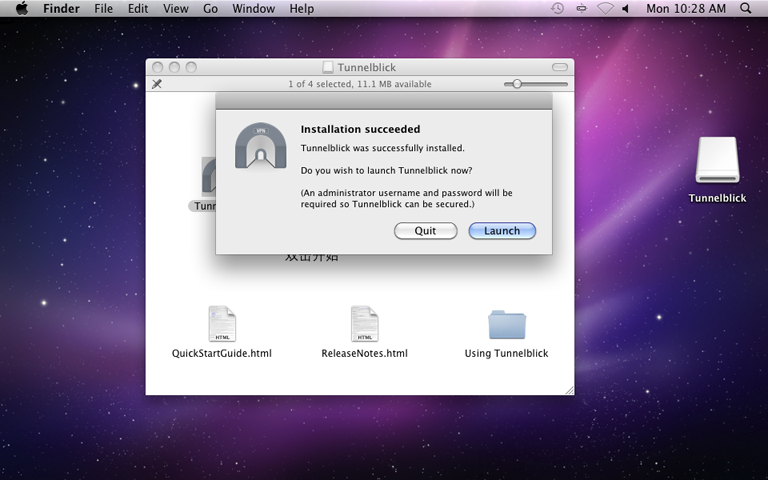Click the Time Machine menu bar icon
Screen dimensions: 768x480
pos(557,8)
